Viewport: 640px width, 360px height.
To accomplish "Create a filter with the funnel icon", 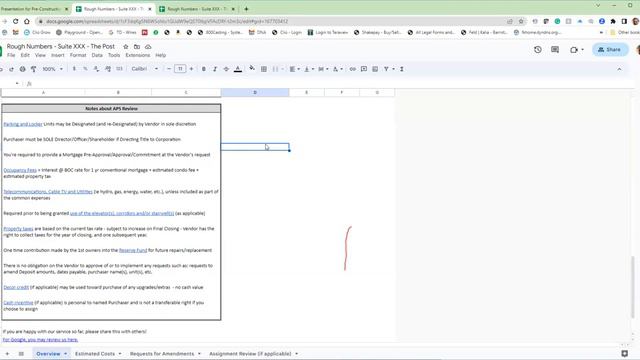I will 386,69.
